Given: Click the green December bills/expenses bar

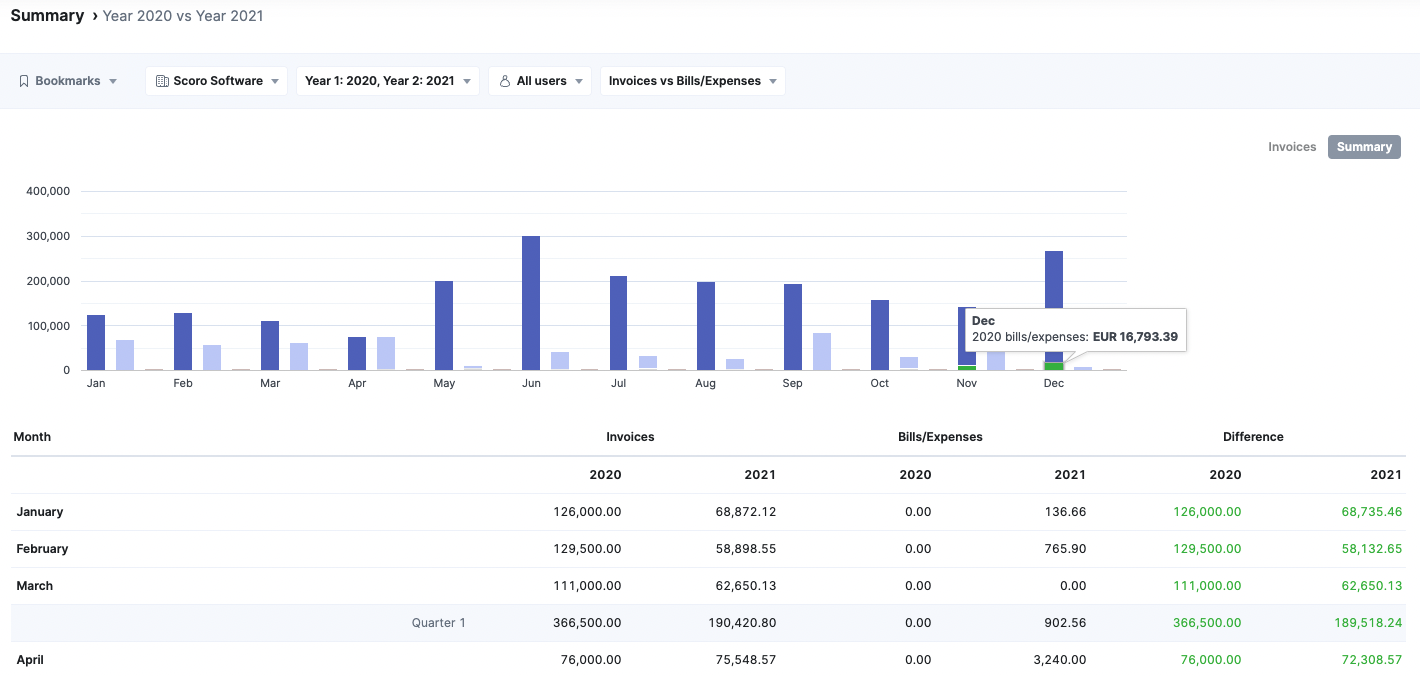Looking at the screenshot, I should click(1054, 366).
